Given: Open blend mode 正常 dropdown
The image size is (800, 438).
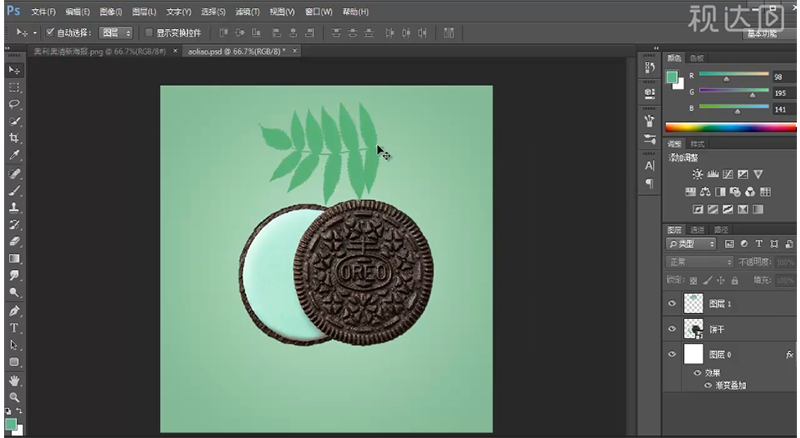Looking at the screenshot, I should coord(699,262).
